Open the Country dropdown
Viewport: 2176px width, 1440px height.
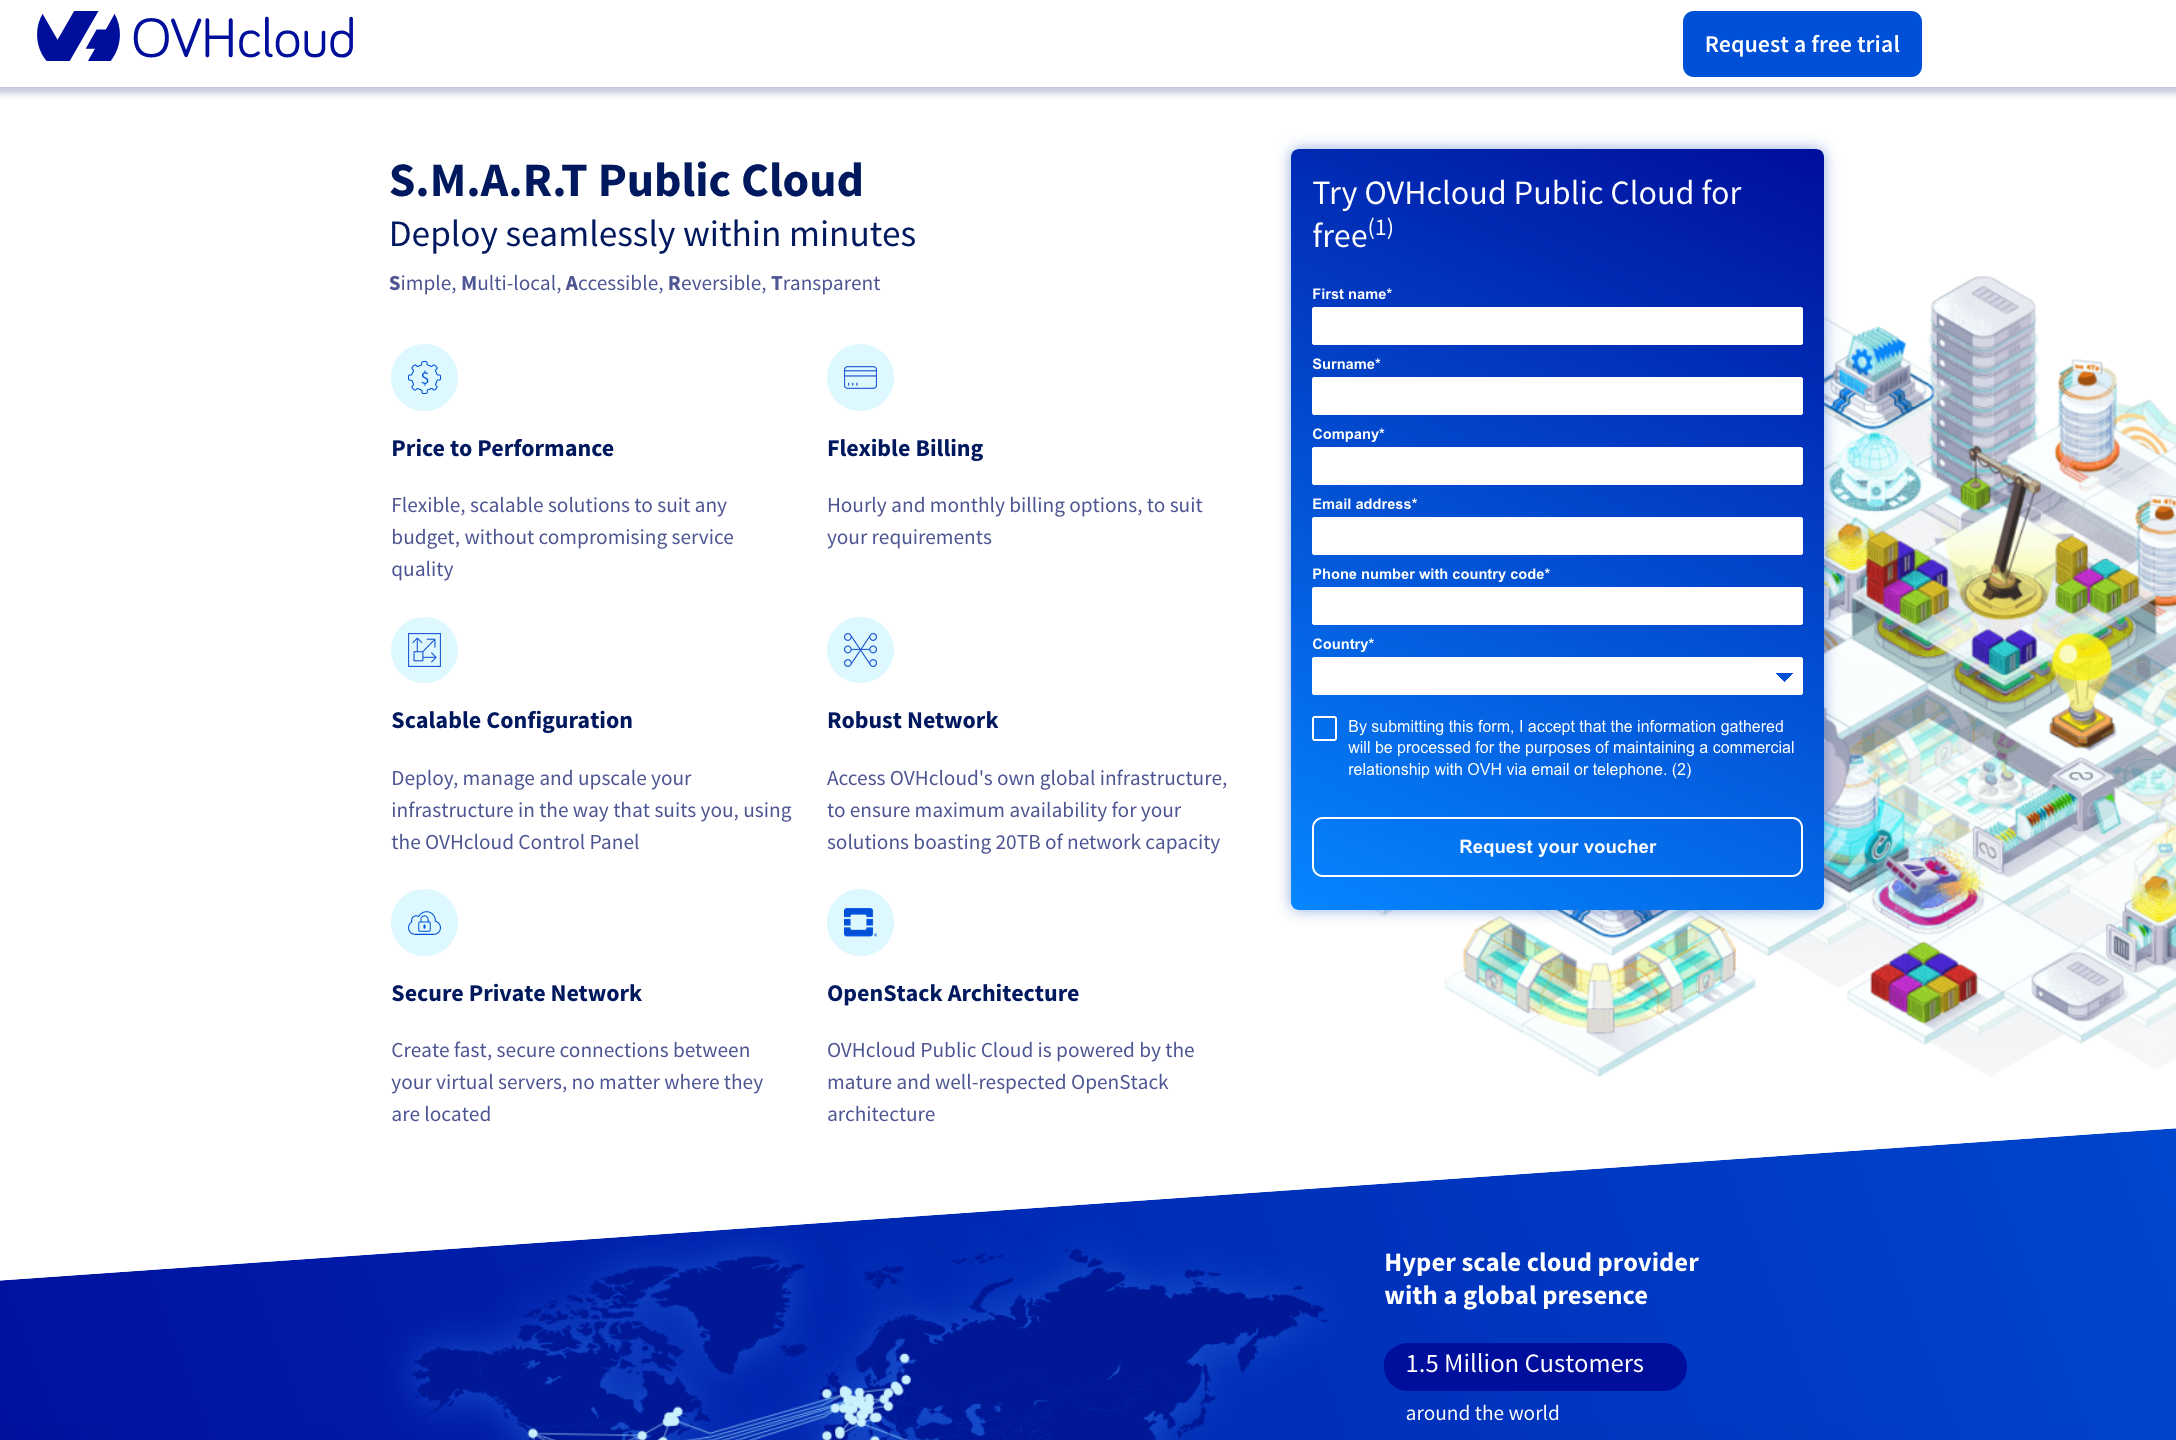tap(1557, 677)
